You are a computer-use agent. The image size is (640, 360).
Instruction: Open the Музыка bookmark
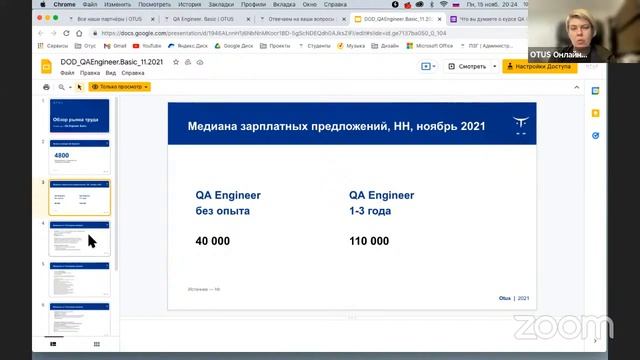click(x=351, y=46)
